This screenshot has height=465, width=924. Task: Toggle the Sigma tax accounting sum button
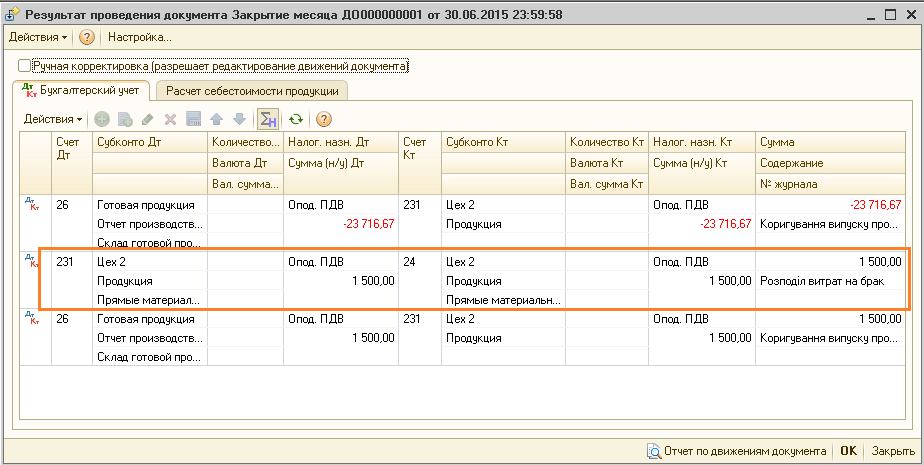point(268,120)
